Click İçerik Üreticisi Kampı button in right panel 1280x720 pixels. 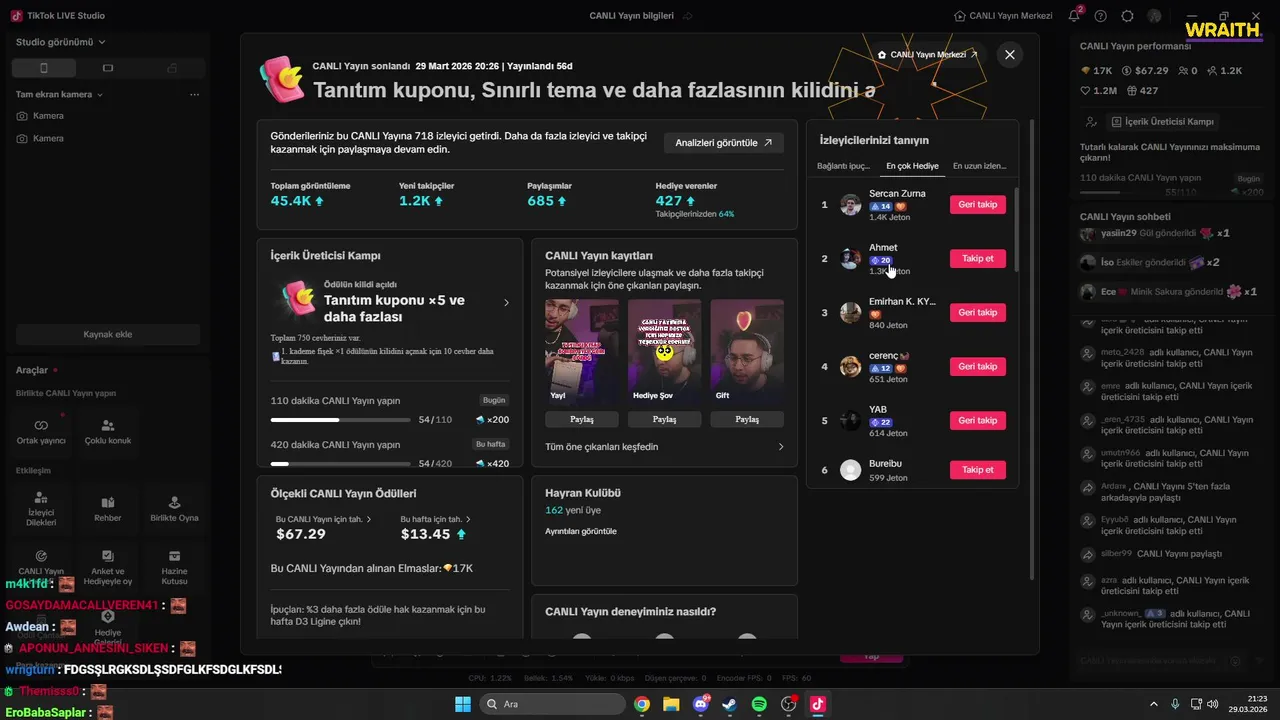point(1164,121)
